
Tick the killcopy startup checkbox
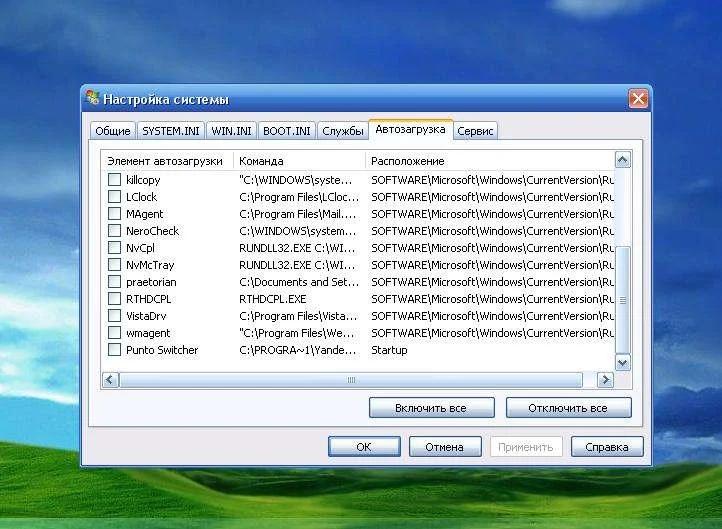pos(114,180)
